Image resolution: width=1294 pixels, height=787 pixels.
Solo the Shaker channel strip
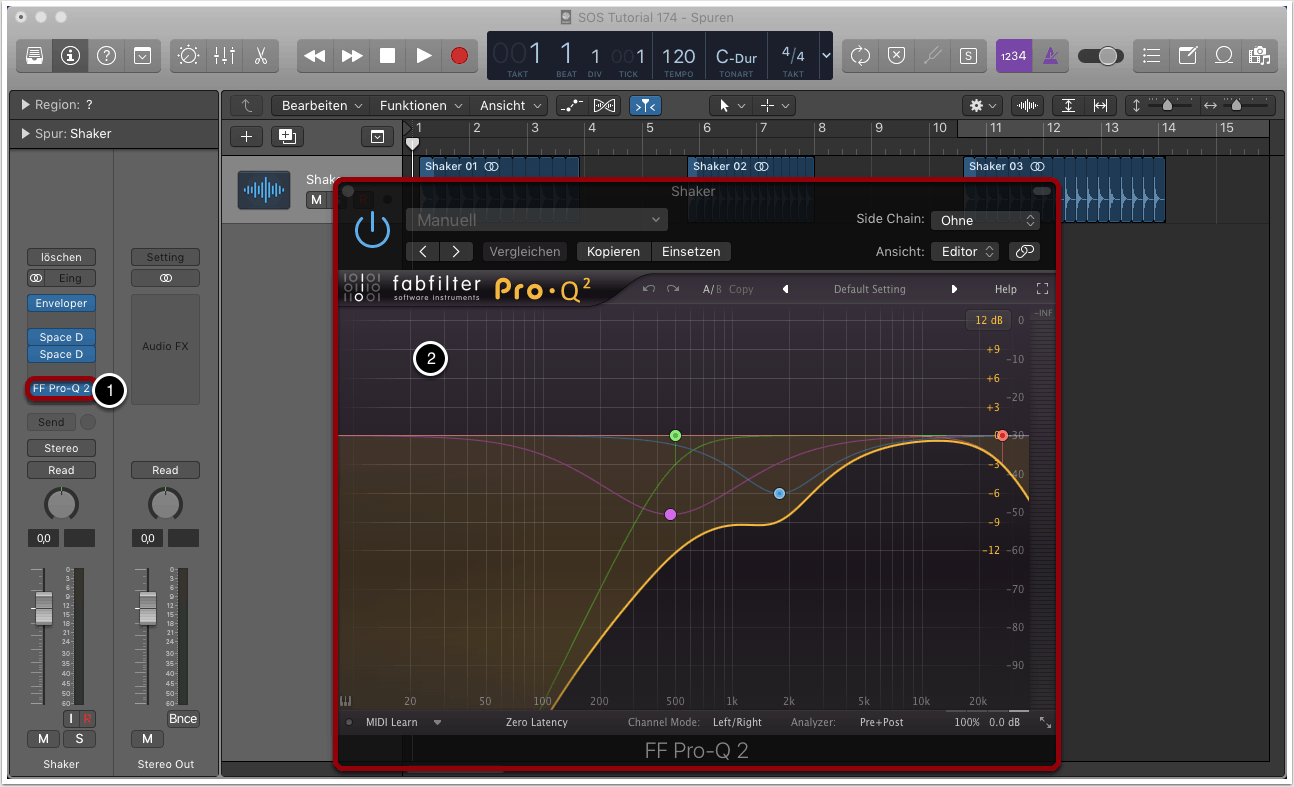coord(79,739)
